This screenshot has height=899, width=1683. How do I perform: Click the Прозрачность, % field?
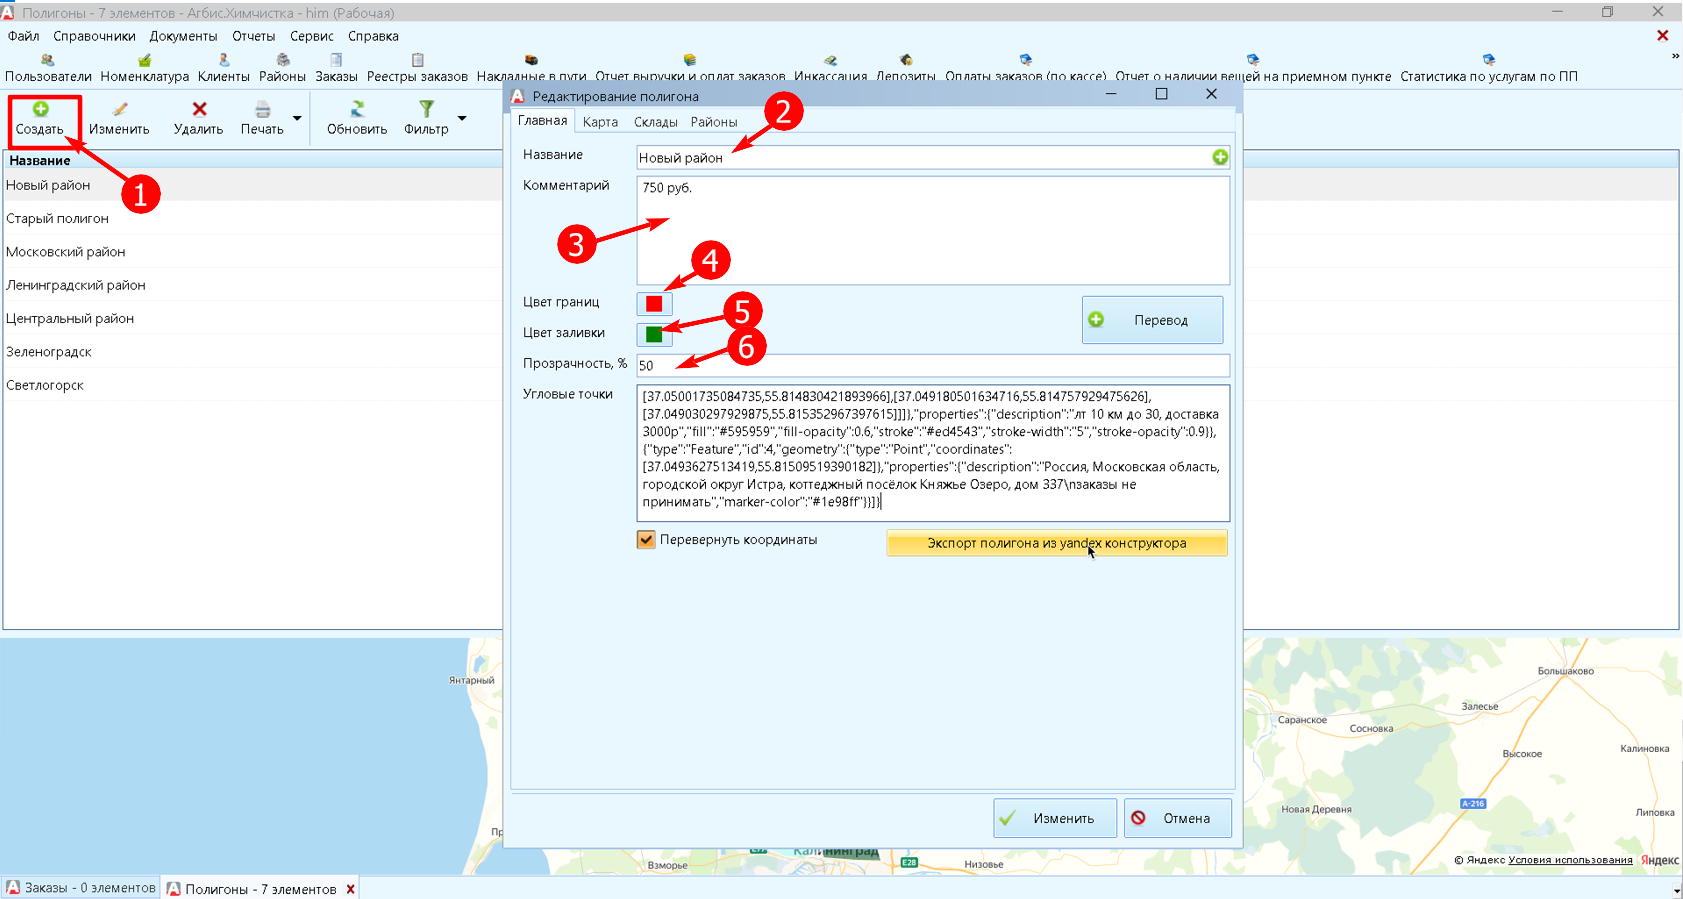pyautogui.click(x=933, y=365)
